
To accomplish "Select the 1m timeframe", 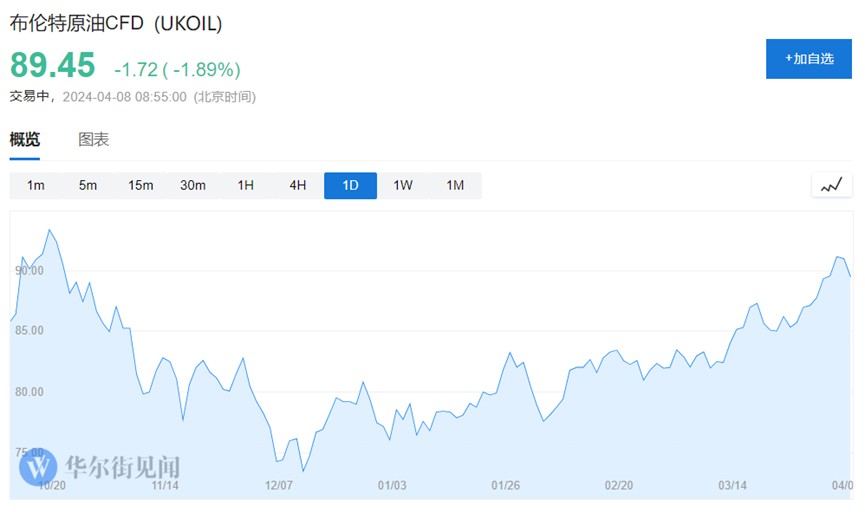I will [36, 185].
